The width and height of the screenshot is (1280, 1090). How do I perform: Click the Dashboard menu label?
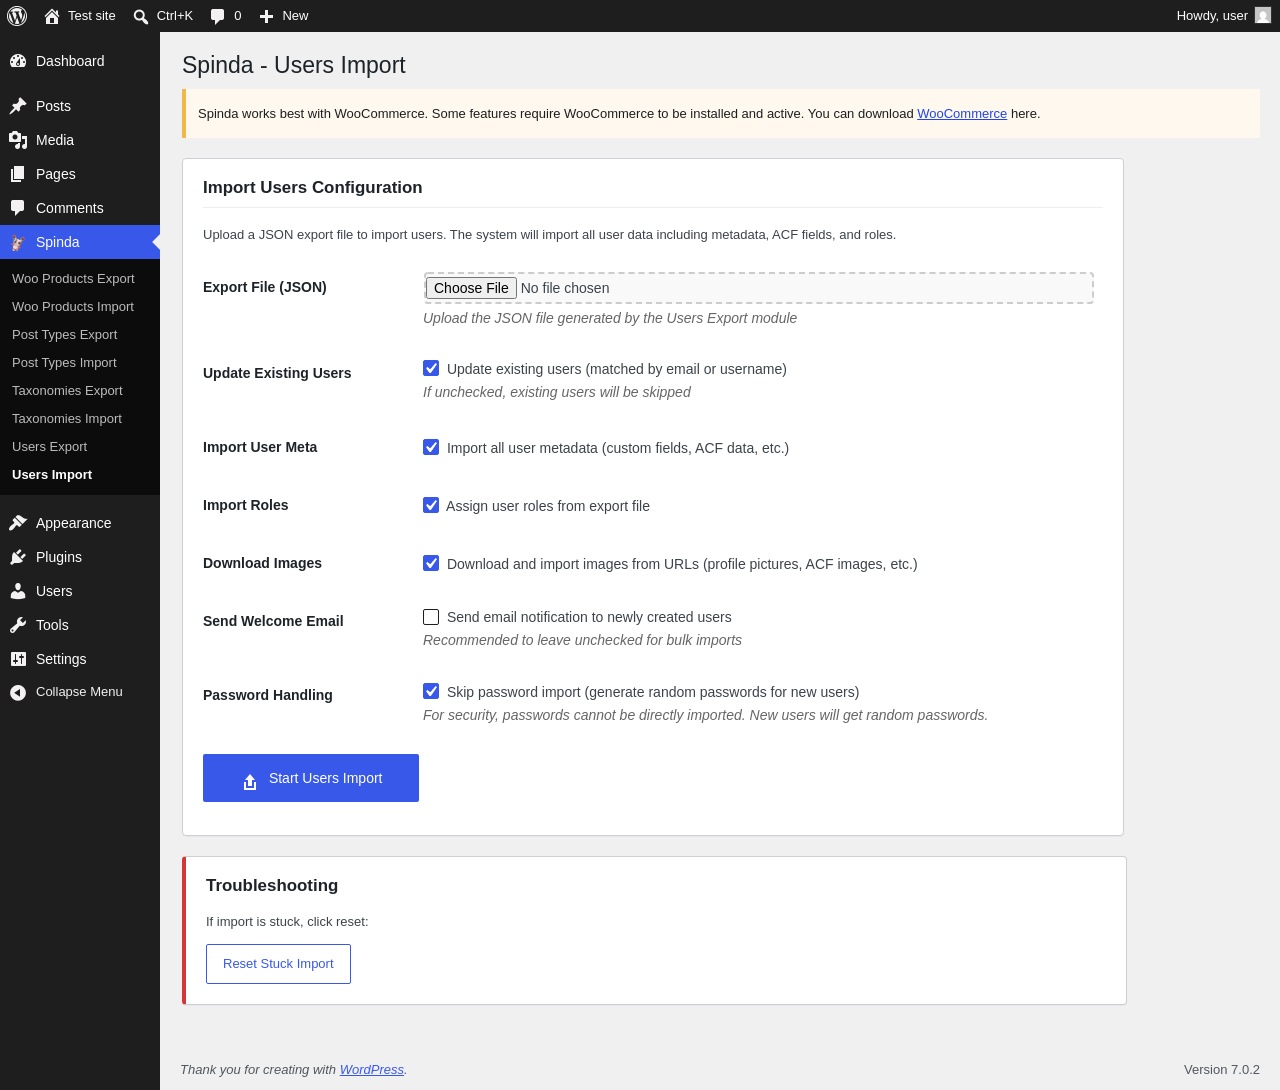coord(70,61)
